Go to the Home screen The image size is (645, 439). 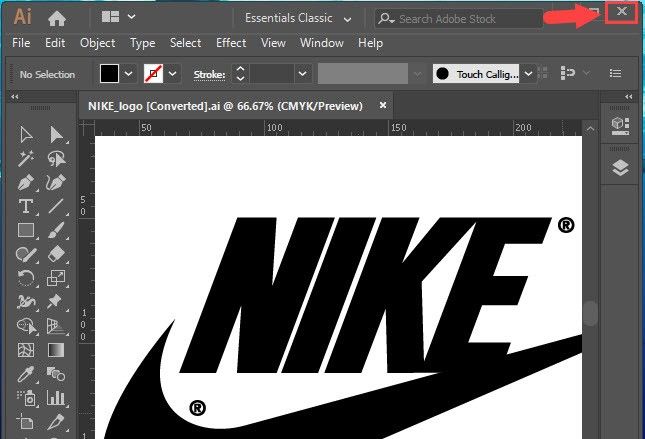pyautogui.click(x=57, y=18)
